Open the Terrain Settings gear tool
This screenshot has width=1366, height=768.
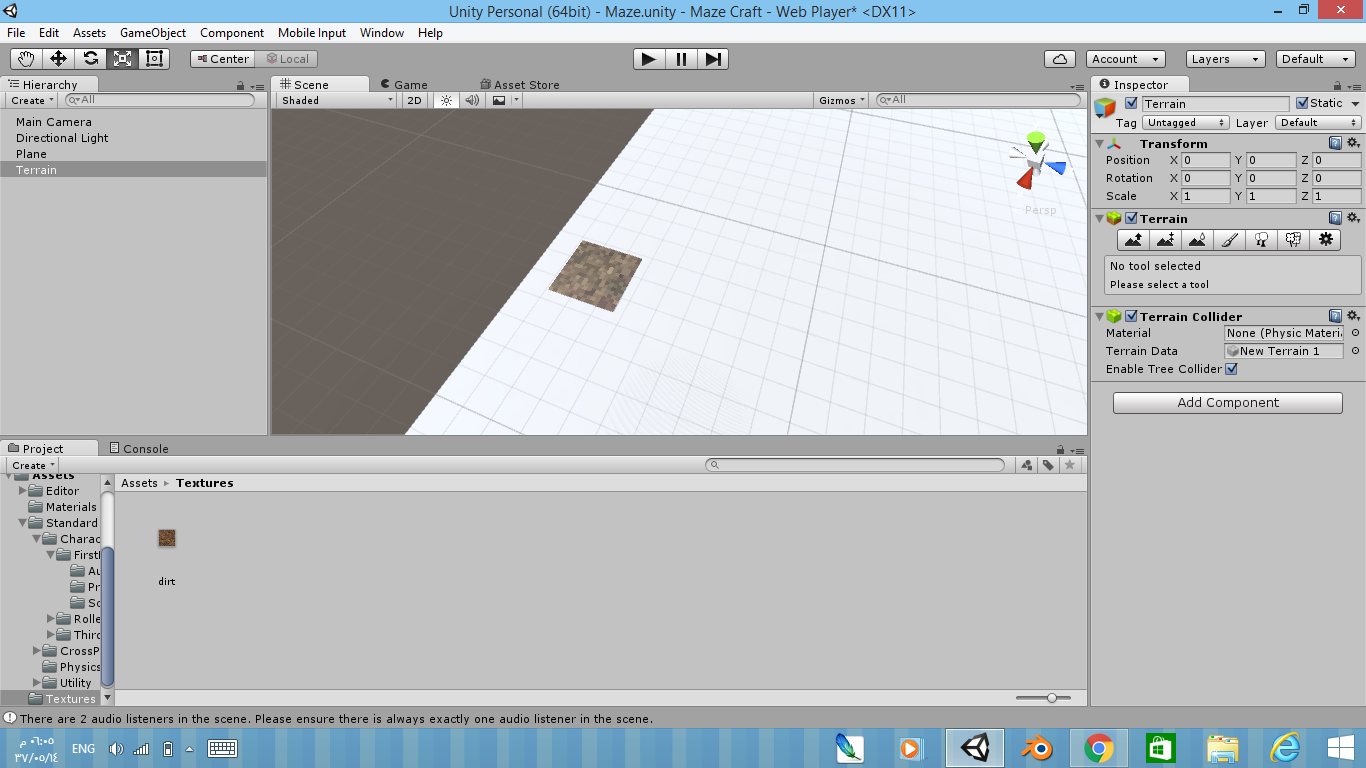click(1324, 239)
